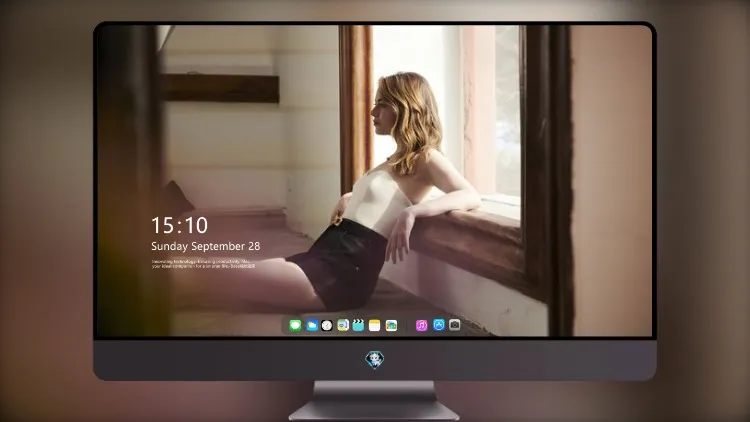
Task: Open the Maps app icon in the dock
Action: [x=343, y=325]
